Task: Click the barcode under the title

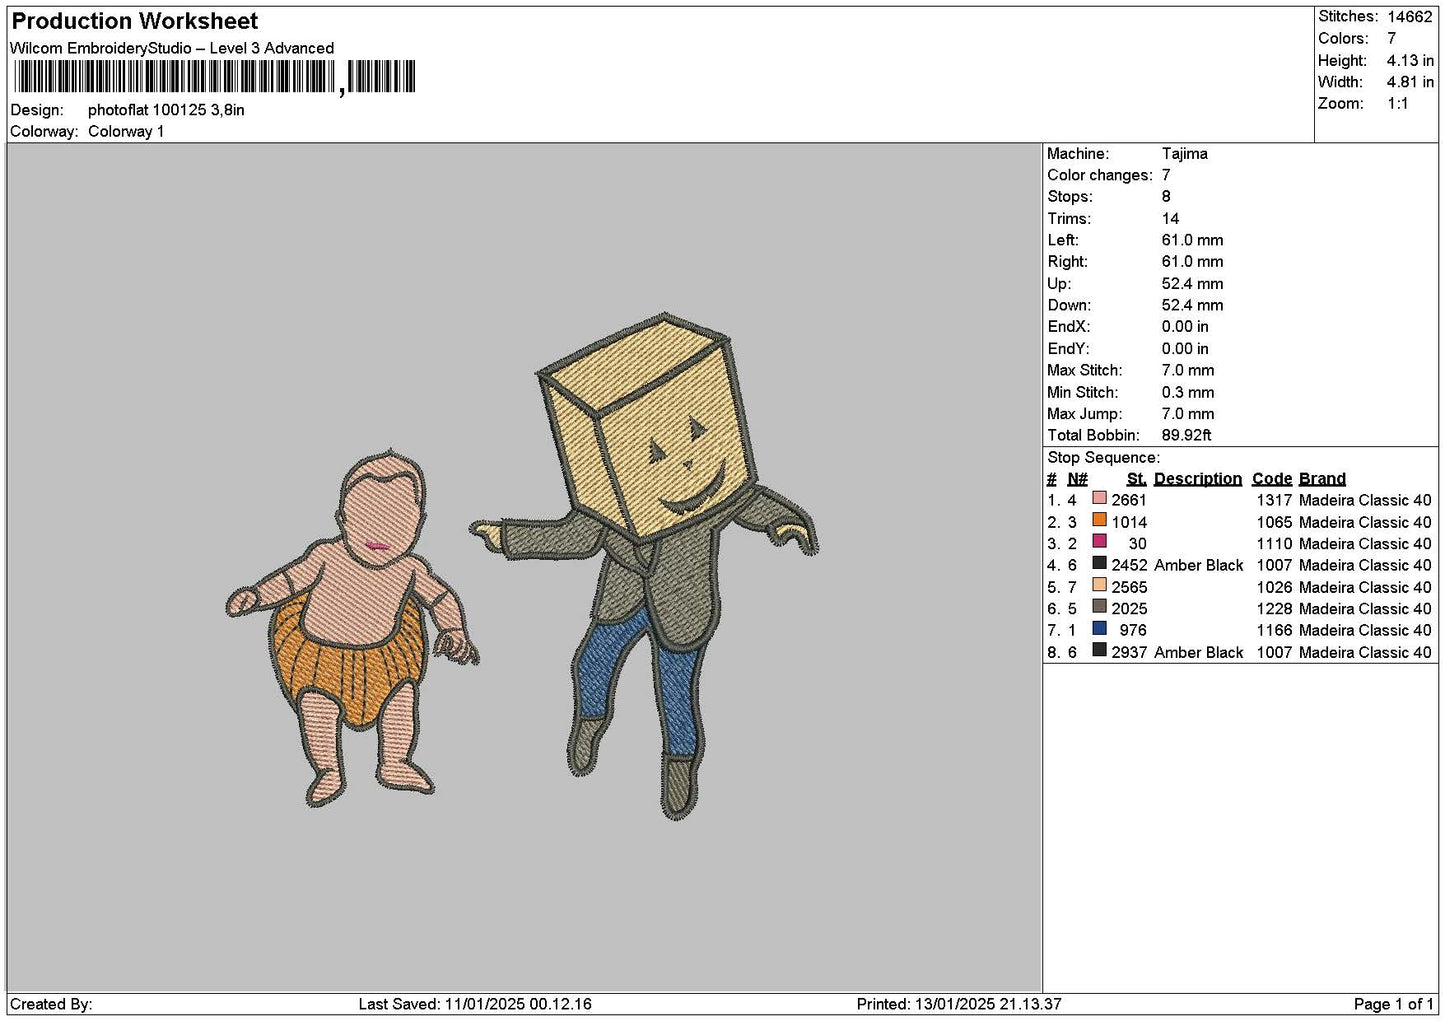Action: (214, 77)
